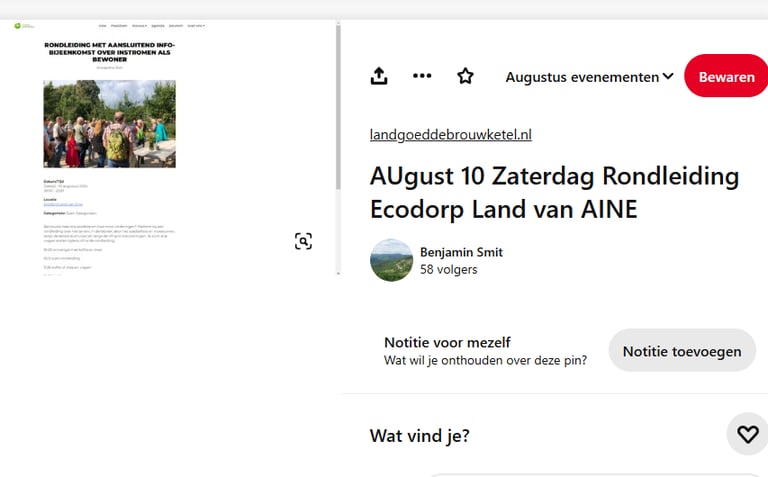Click the Wat vind je? heading
The height and width of the screenshot is (477, 768).
pyautogui.click(x=419, y=436)
